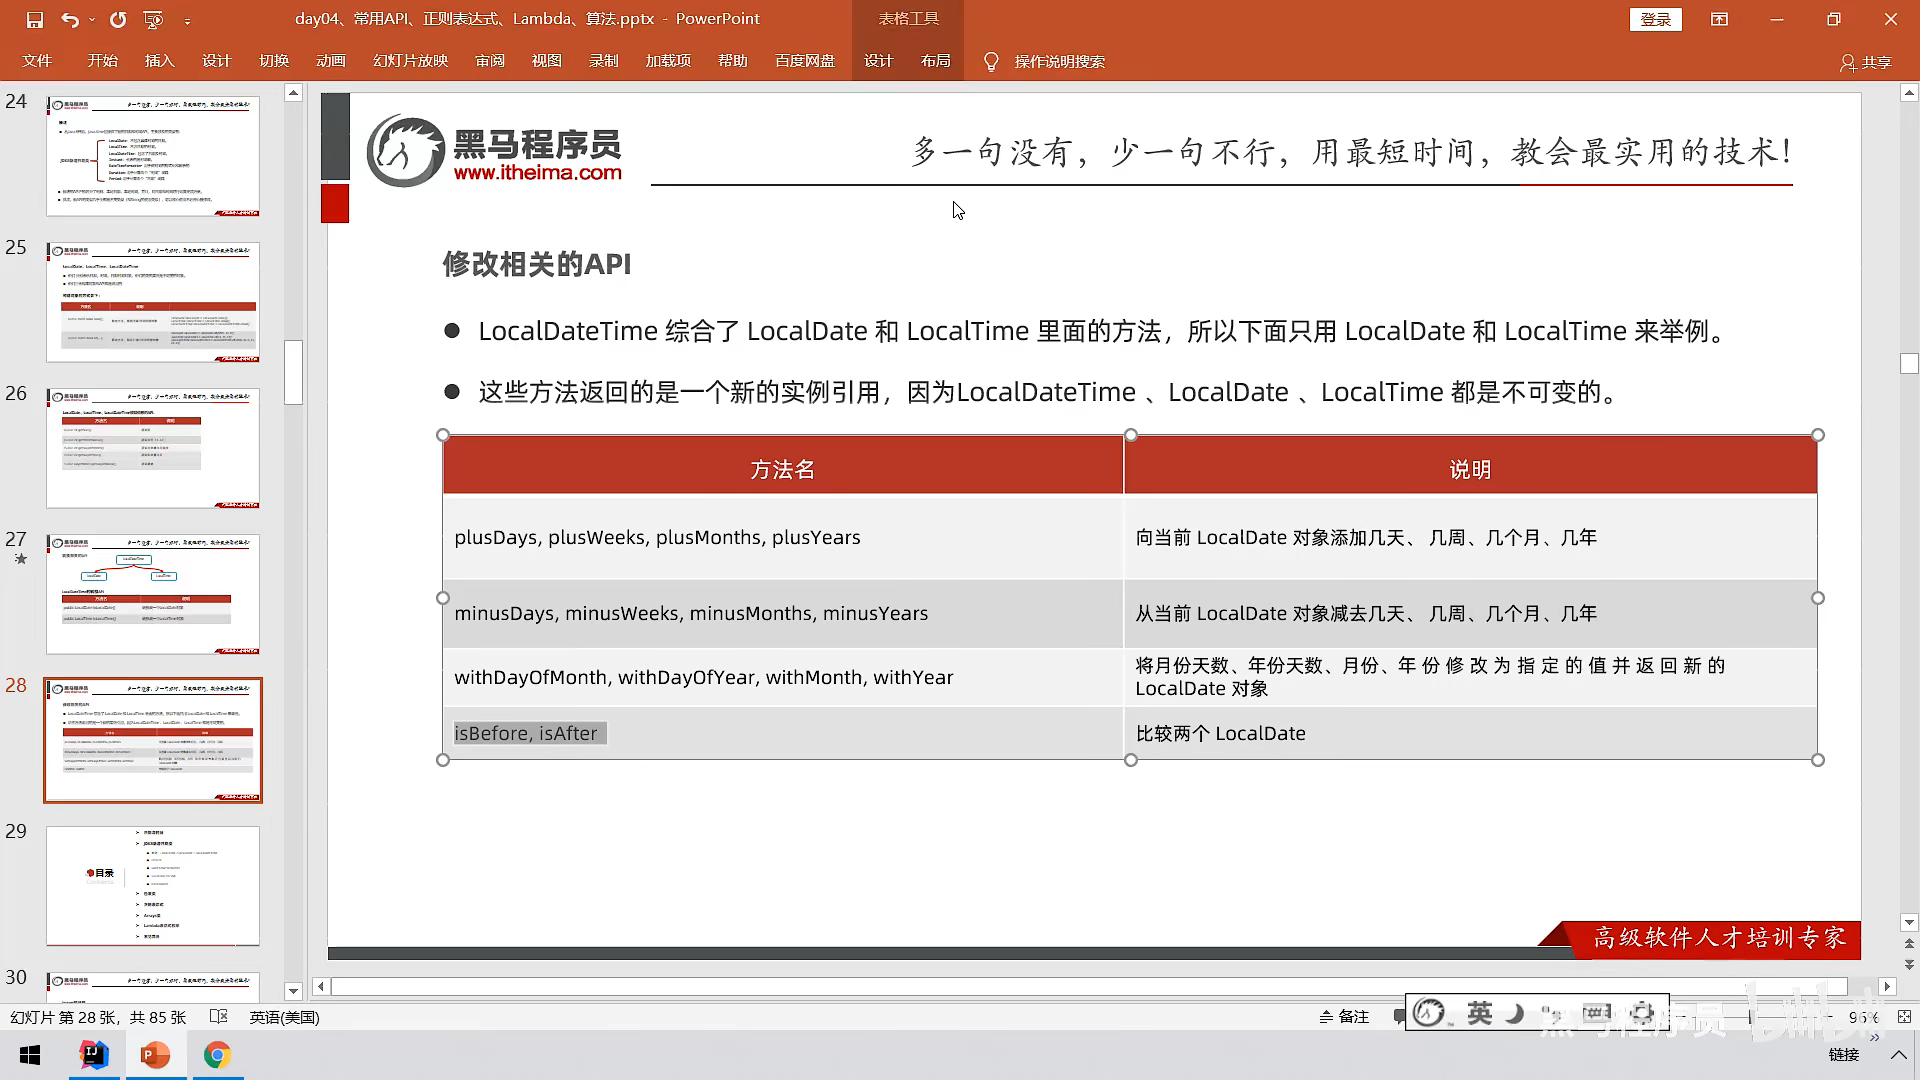Toggle the 英 input language mode
This screenshot has width=1920, height=1080.
[1480, 1013]
